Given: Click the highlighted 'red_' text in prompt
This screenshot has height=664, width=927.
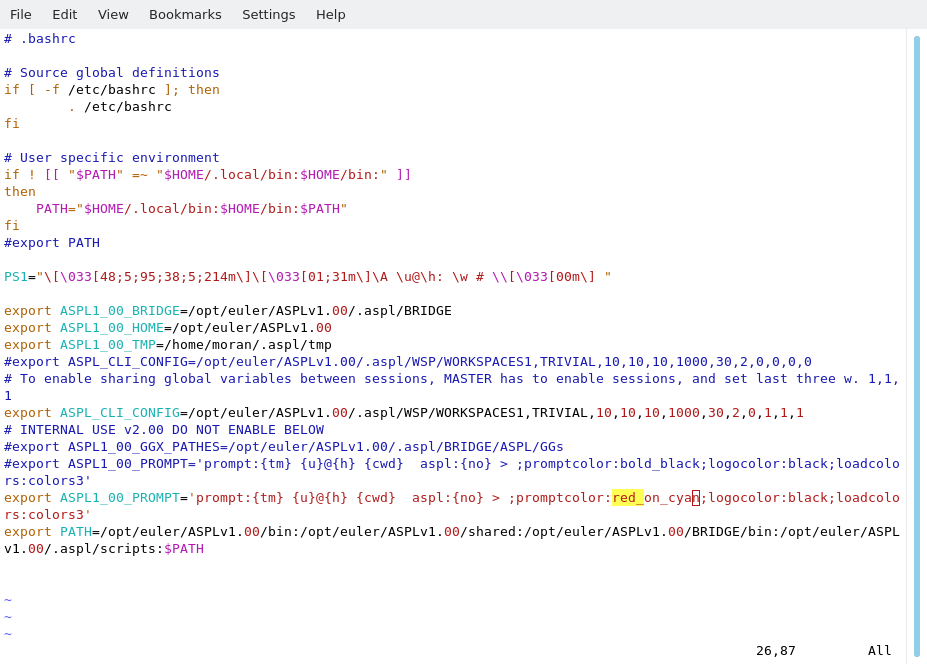Looking at the screenshot, I should [x=627, y=498].
